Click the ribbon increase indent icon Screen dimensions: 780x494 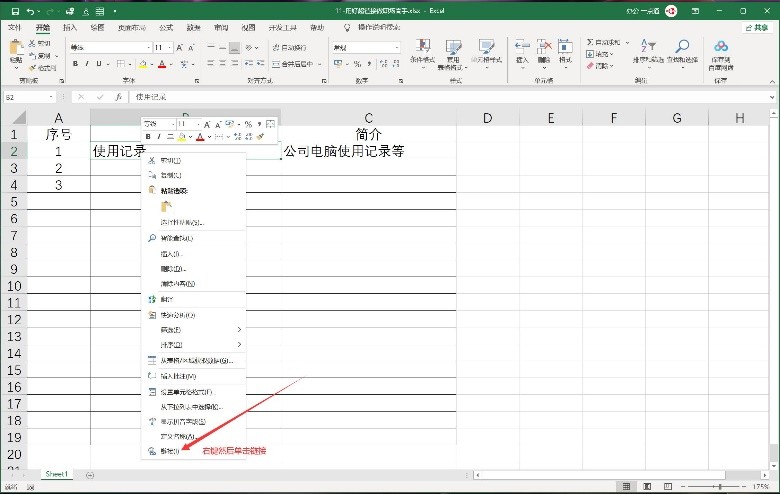click(x=261, y=64)
